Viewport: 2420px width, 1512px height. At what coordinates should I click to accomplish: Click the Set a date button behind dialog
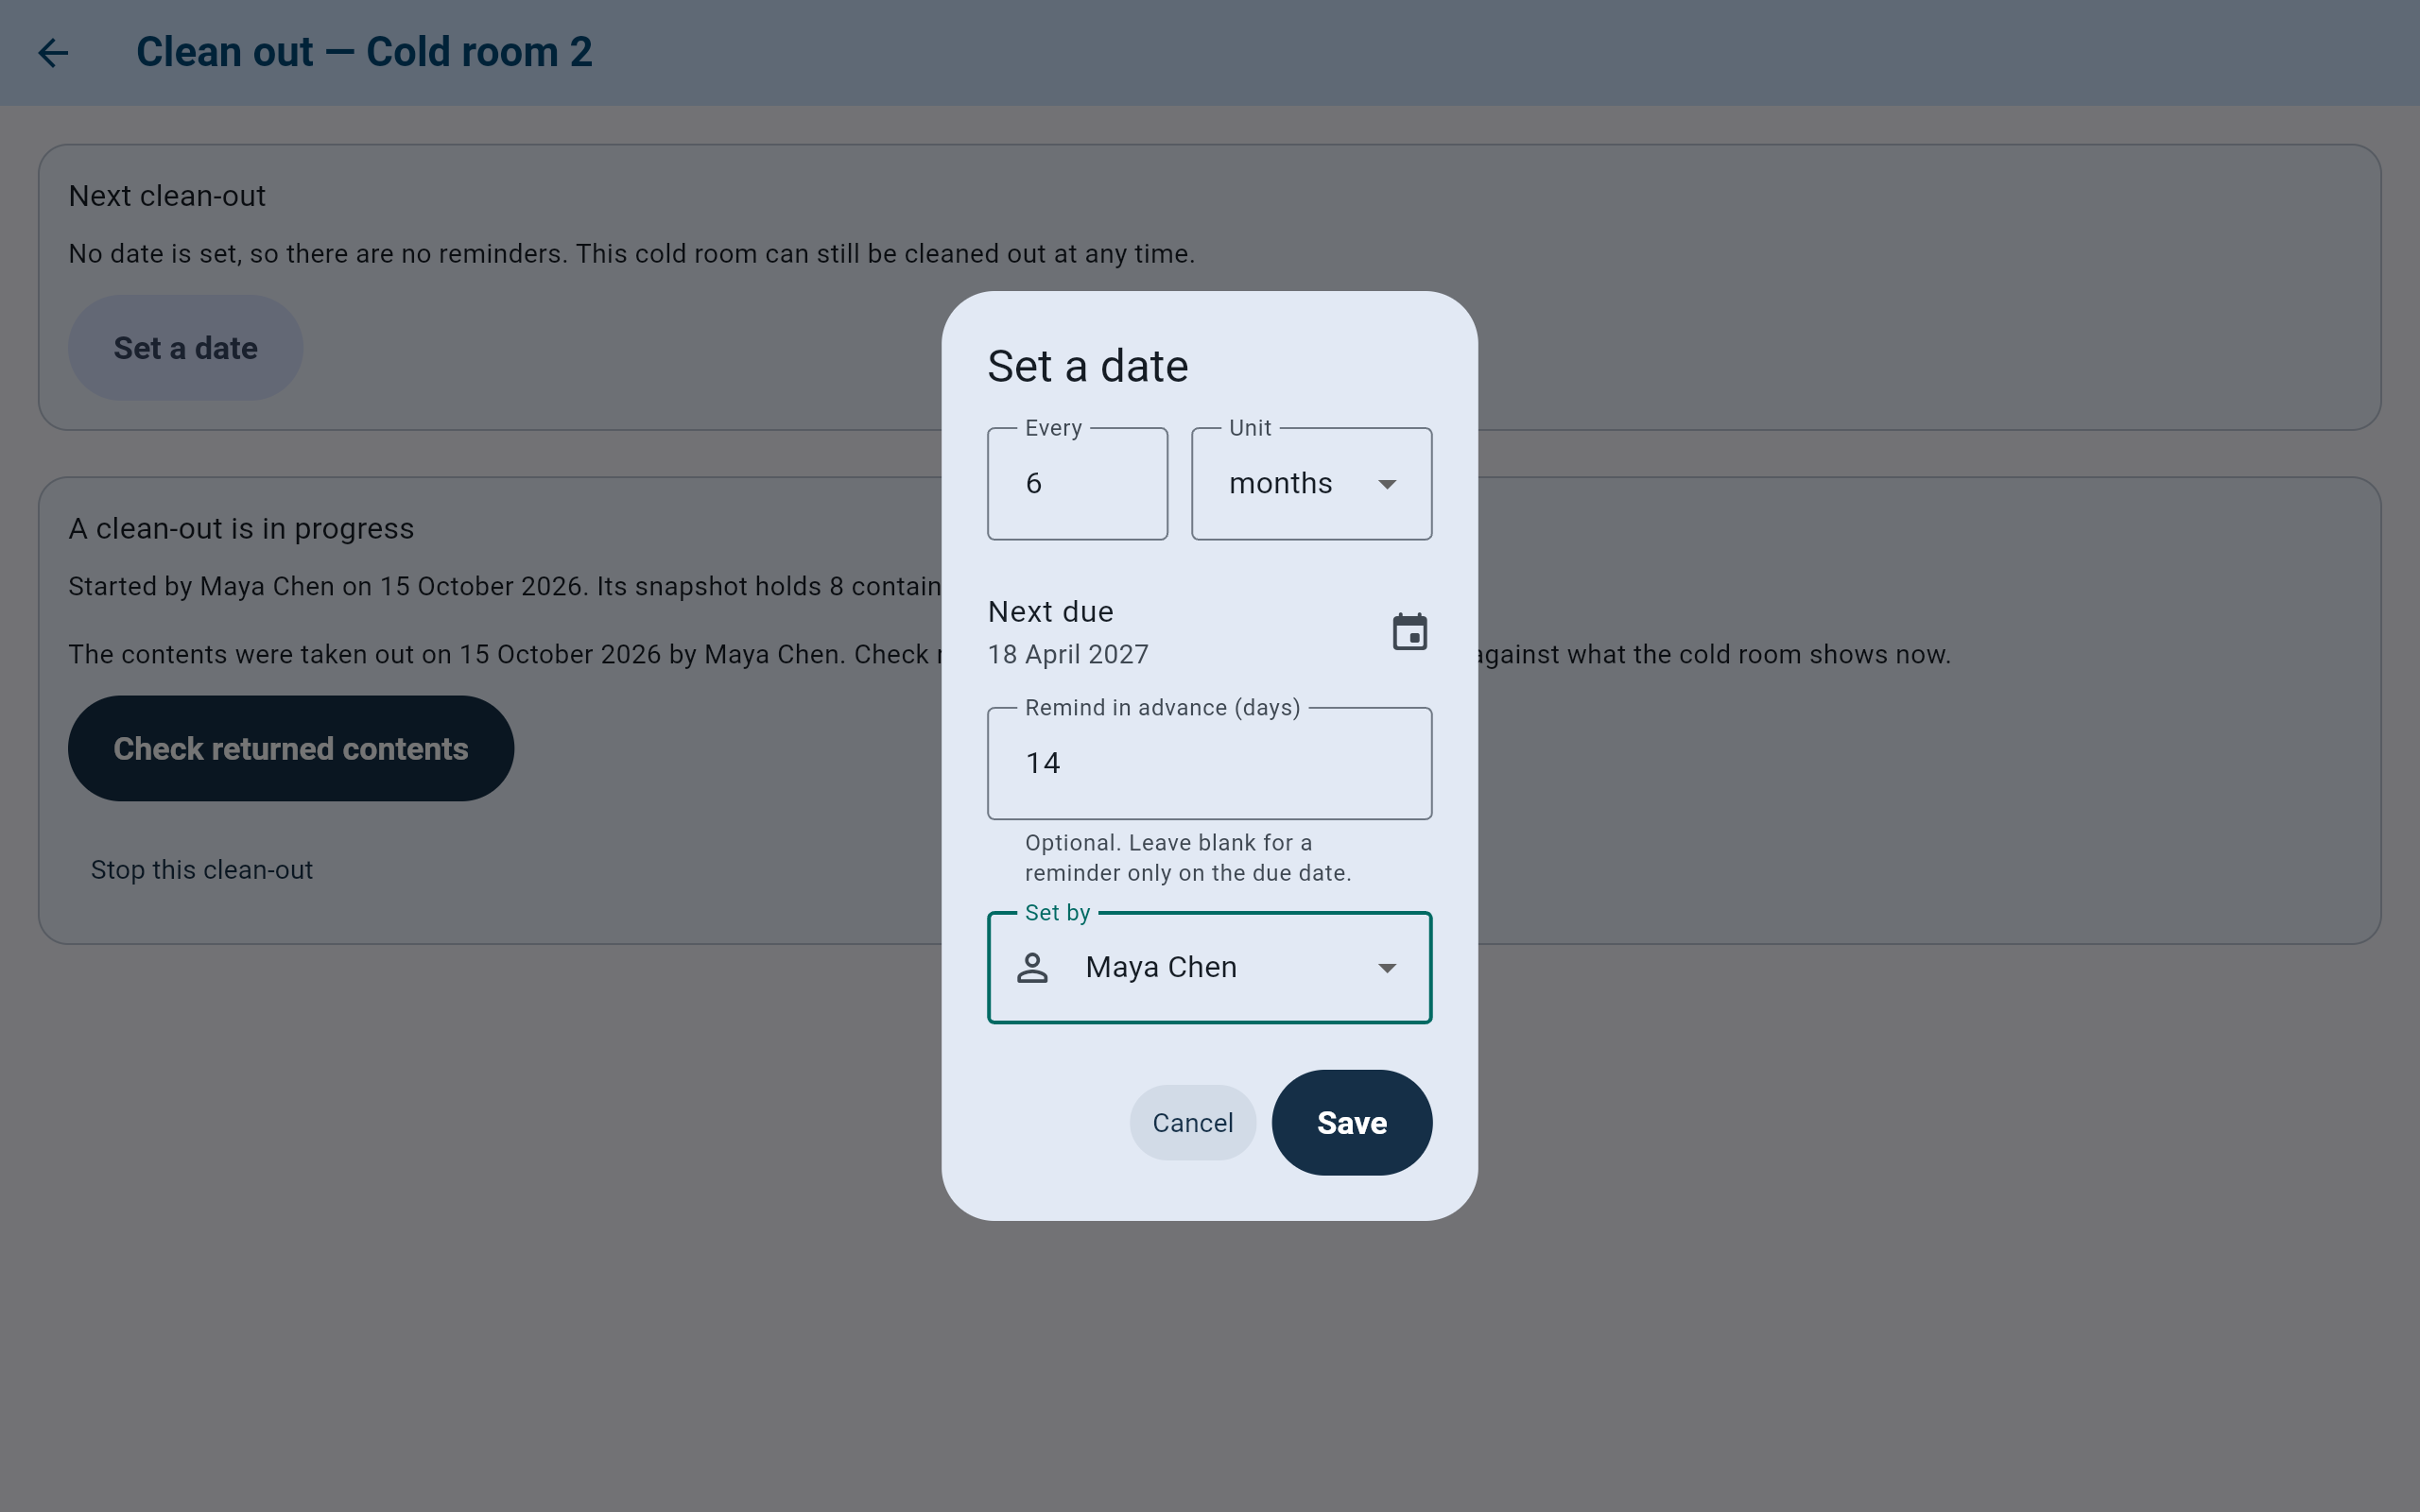pos(185,348)
